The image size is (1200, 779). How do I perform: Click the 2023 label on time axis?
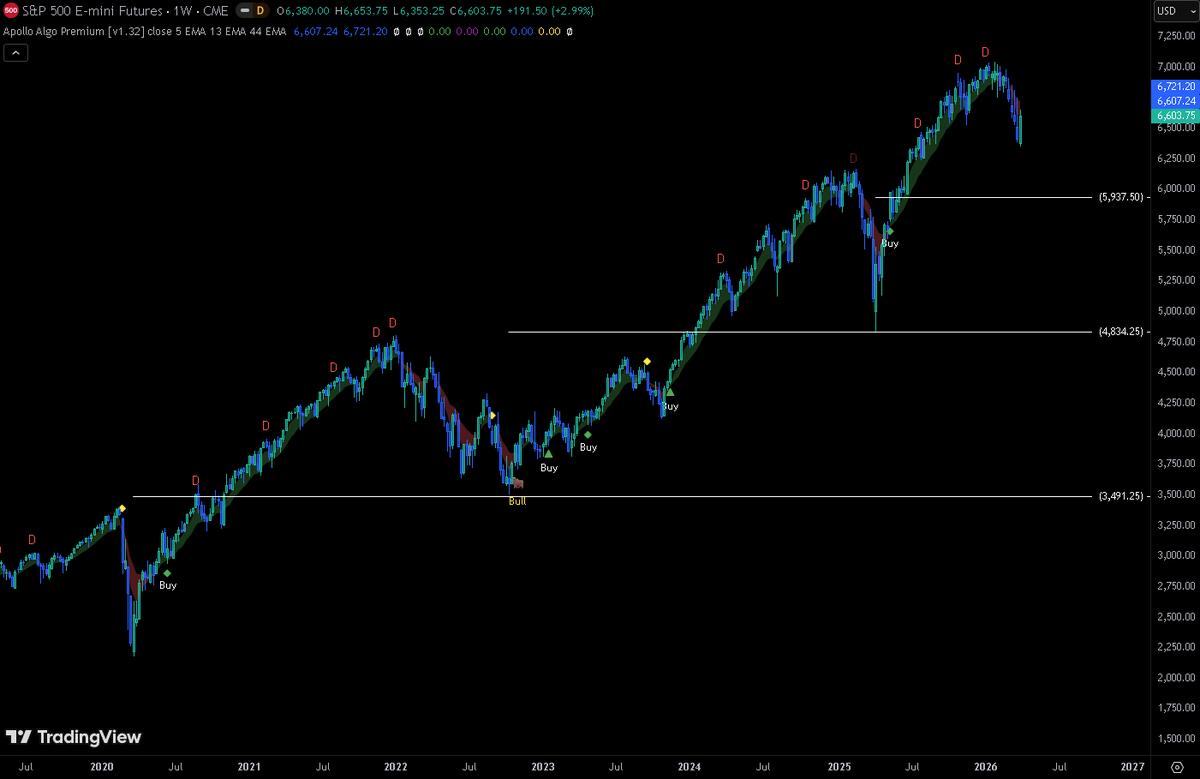543,766
